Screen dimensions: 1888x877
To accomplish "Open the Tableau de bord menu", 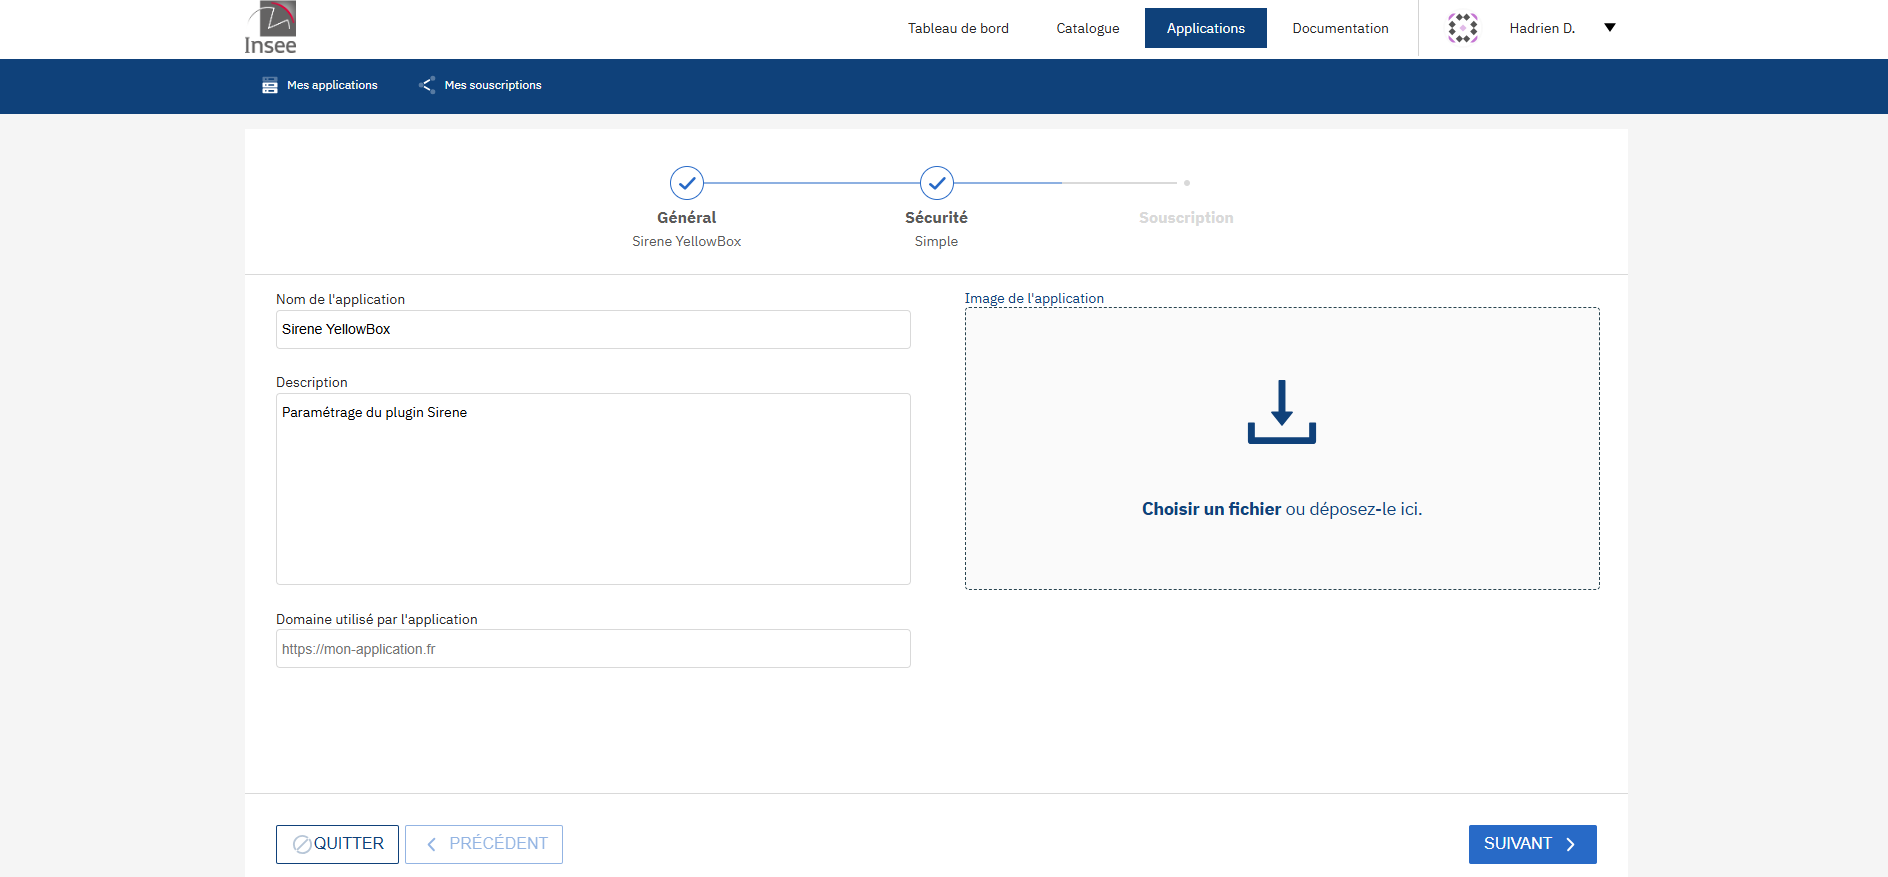I will [x=958, y=28].
